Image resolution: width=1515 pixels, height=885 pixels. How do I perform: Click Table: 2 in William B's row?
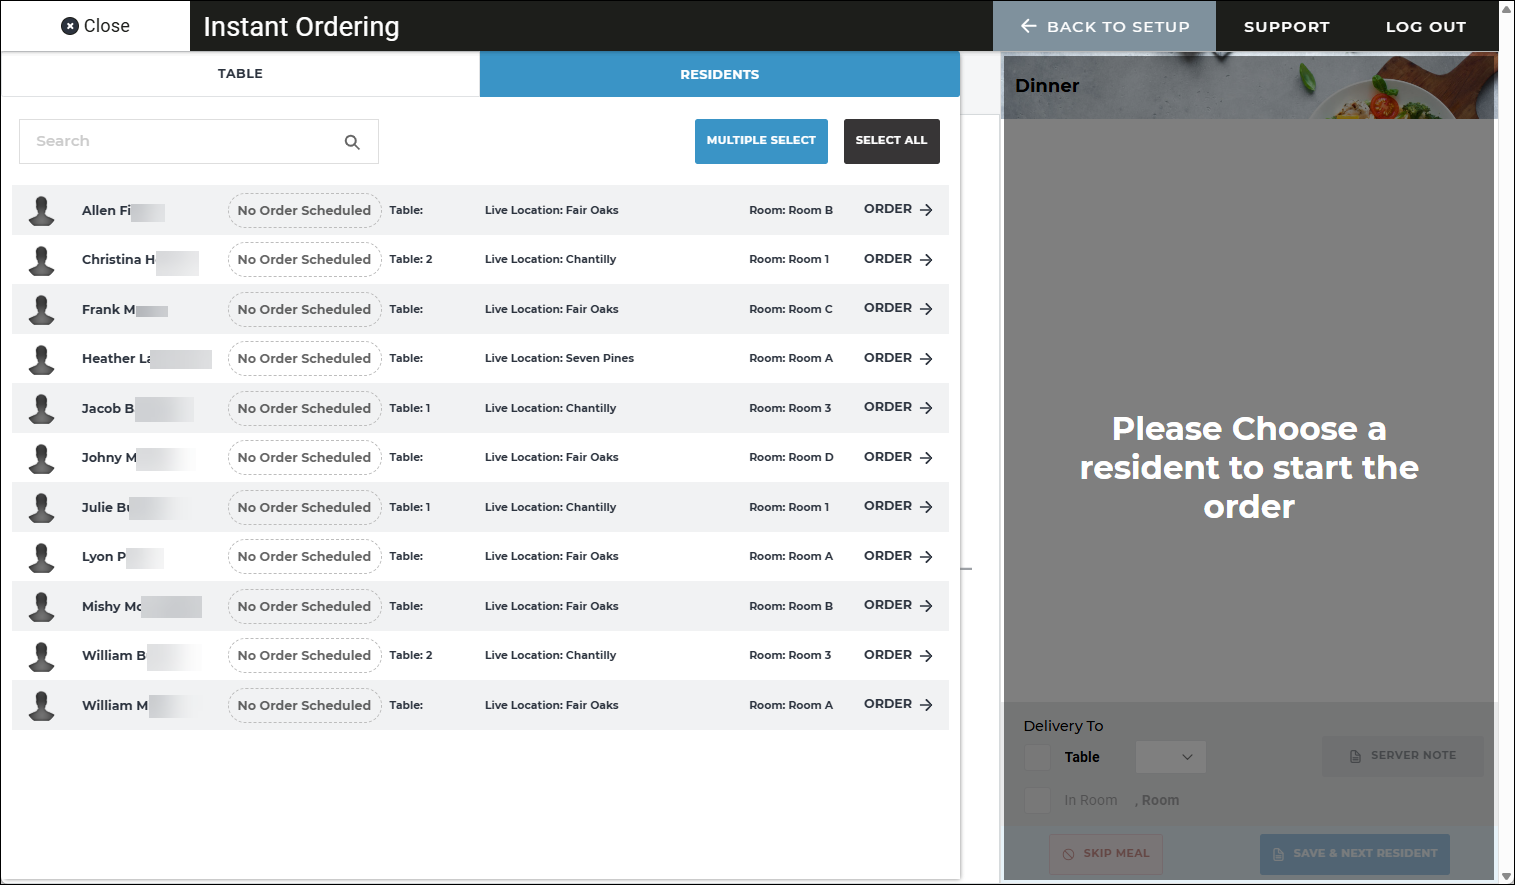pyautogui.click(x=411, y=655)
